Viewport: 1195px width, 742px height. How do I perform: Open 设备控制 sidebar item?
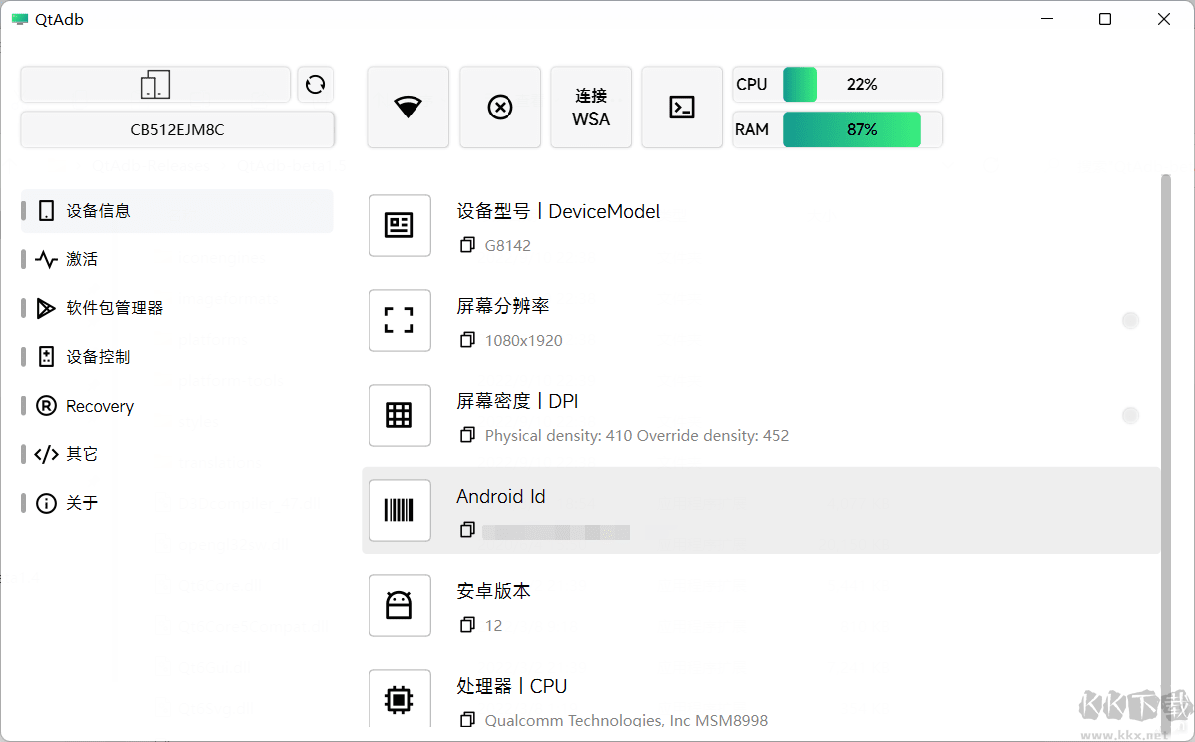[x=177, y=357]
